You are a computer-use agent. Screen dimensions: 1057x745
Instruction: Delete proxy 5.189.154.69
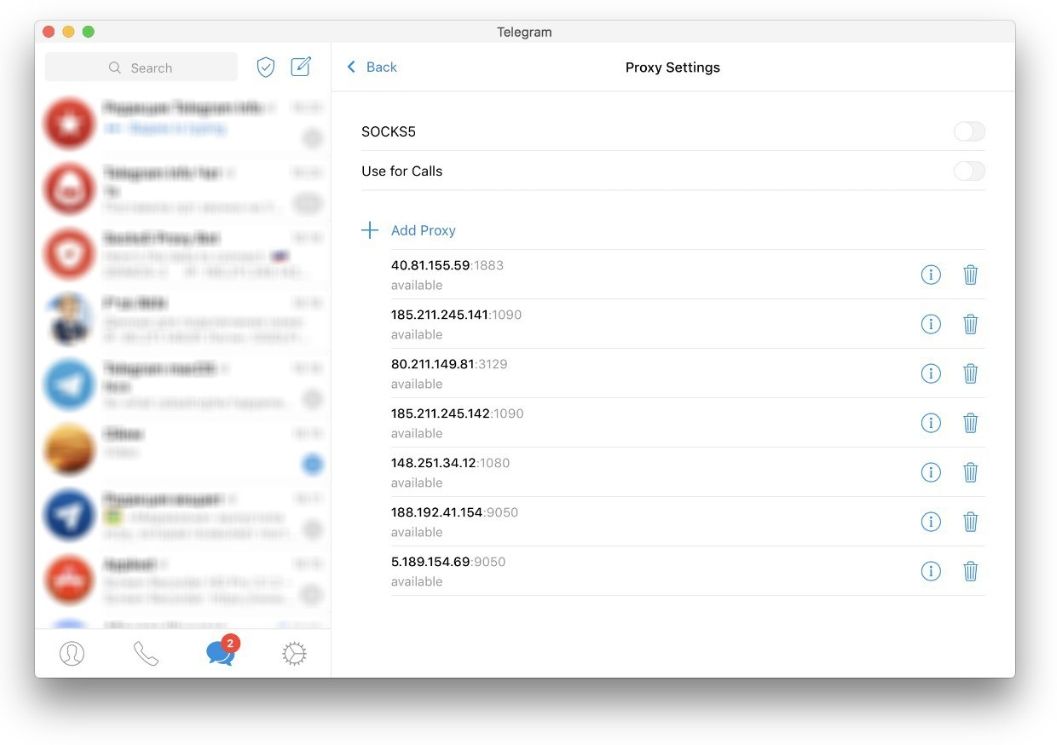[970, 571]
